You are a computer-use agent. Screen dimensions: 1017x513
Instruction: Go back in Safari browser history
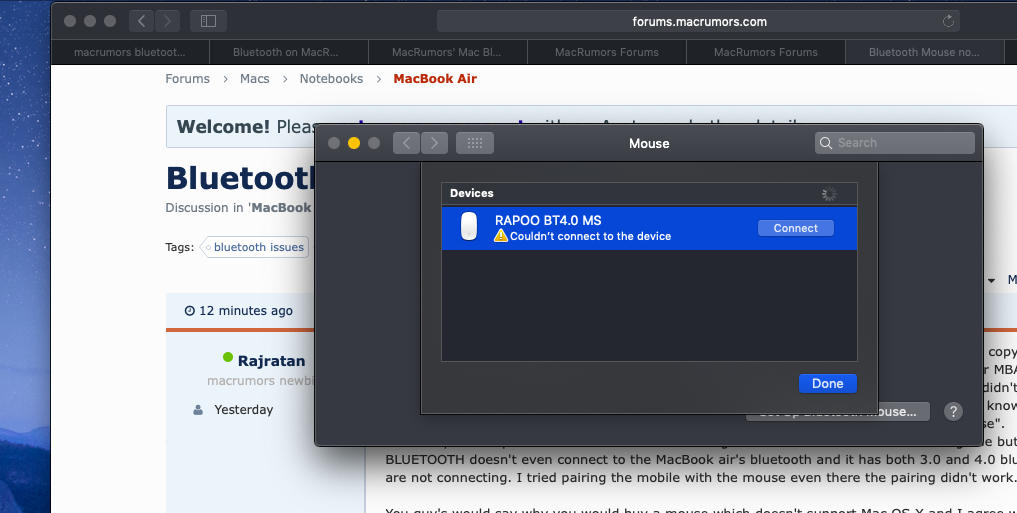click(x=141, y=21)
